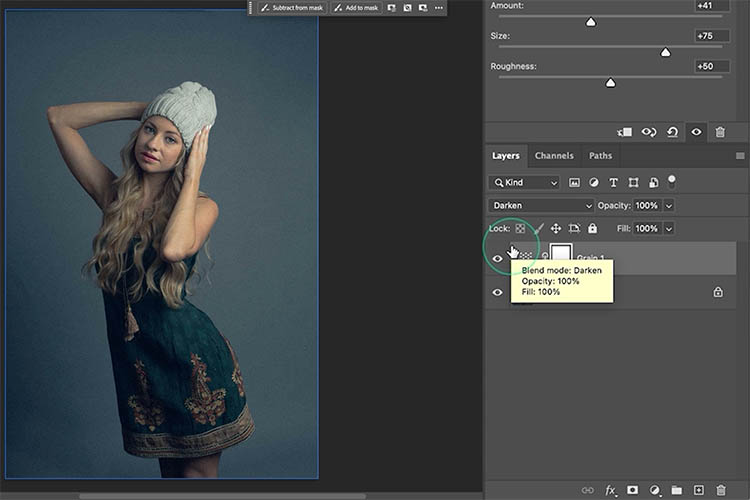Filter layers by type layers icon
Image resolution: width=750 pixels, height=500 pixels.
tap(613, 183)
